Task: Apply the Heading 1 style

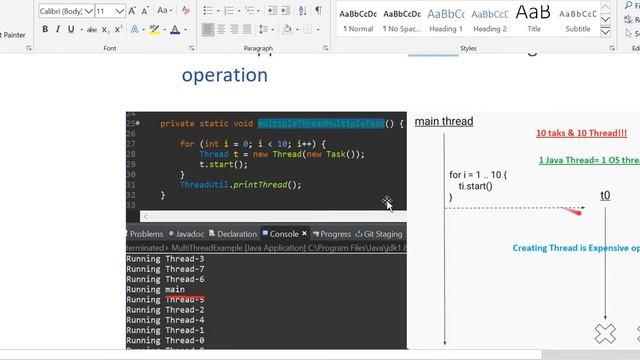Action: (446, 20)
